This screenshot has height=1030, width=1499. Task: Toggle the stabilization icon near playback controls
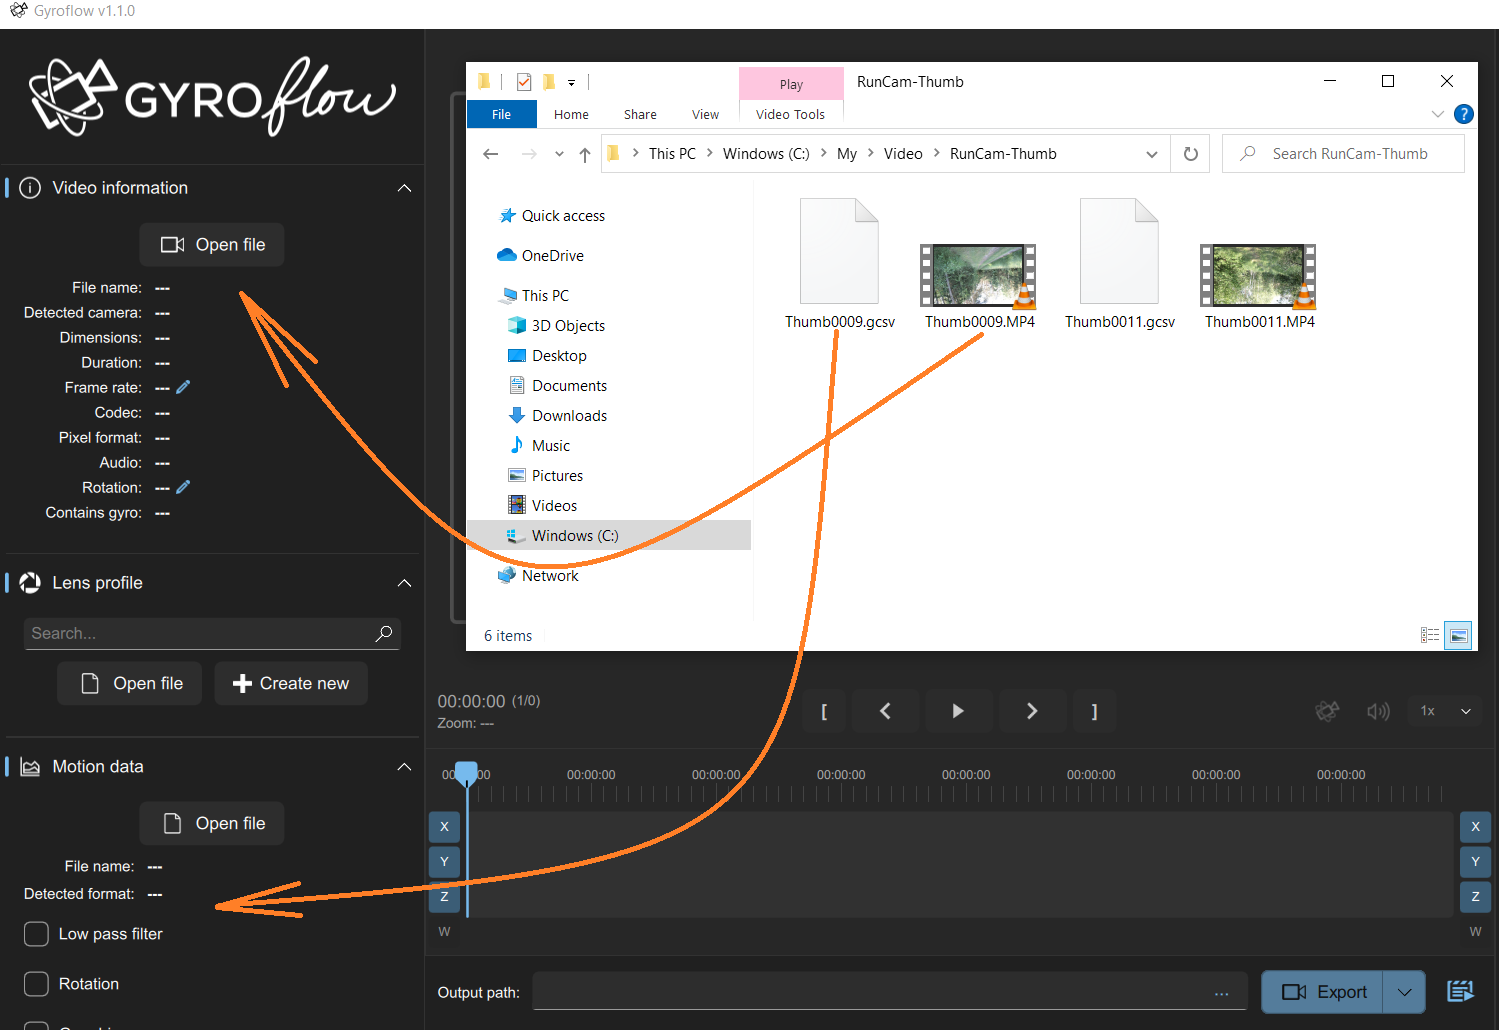coord(1327,711)
